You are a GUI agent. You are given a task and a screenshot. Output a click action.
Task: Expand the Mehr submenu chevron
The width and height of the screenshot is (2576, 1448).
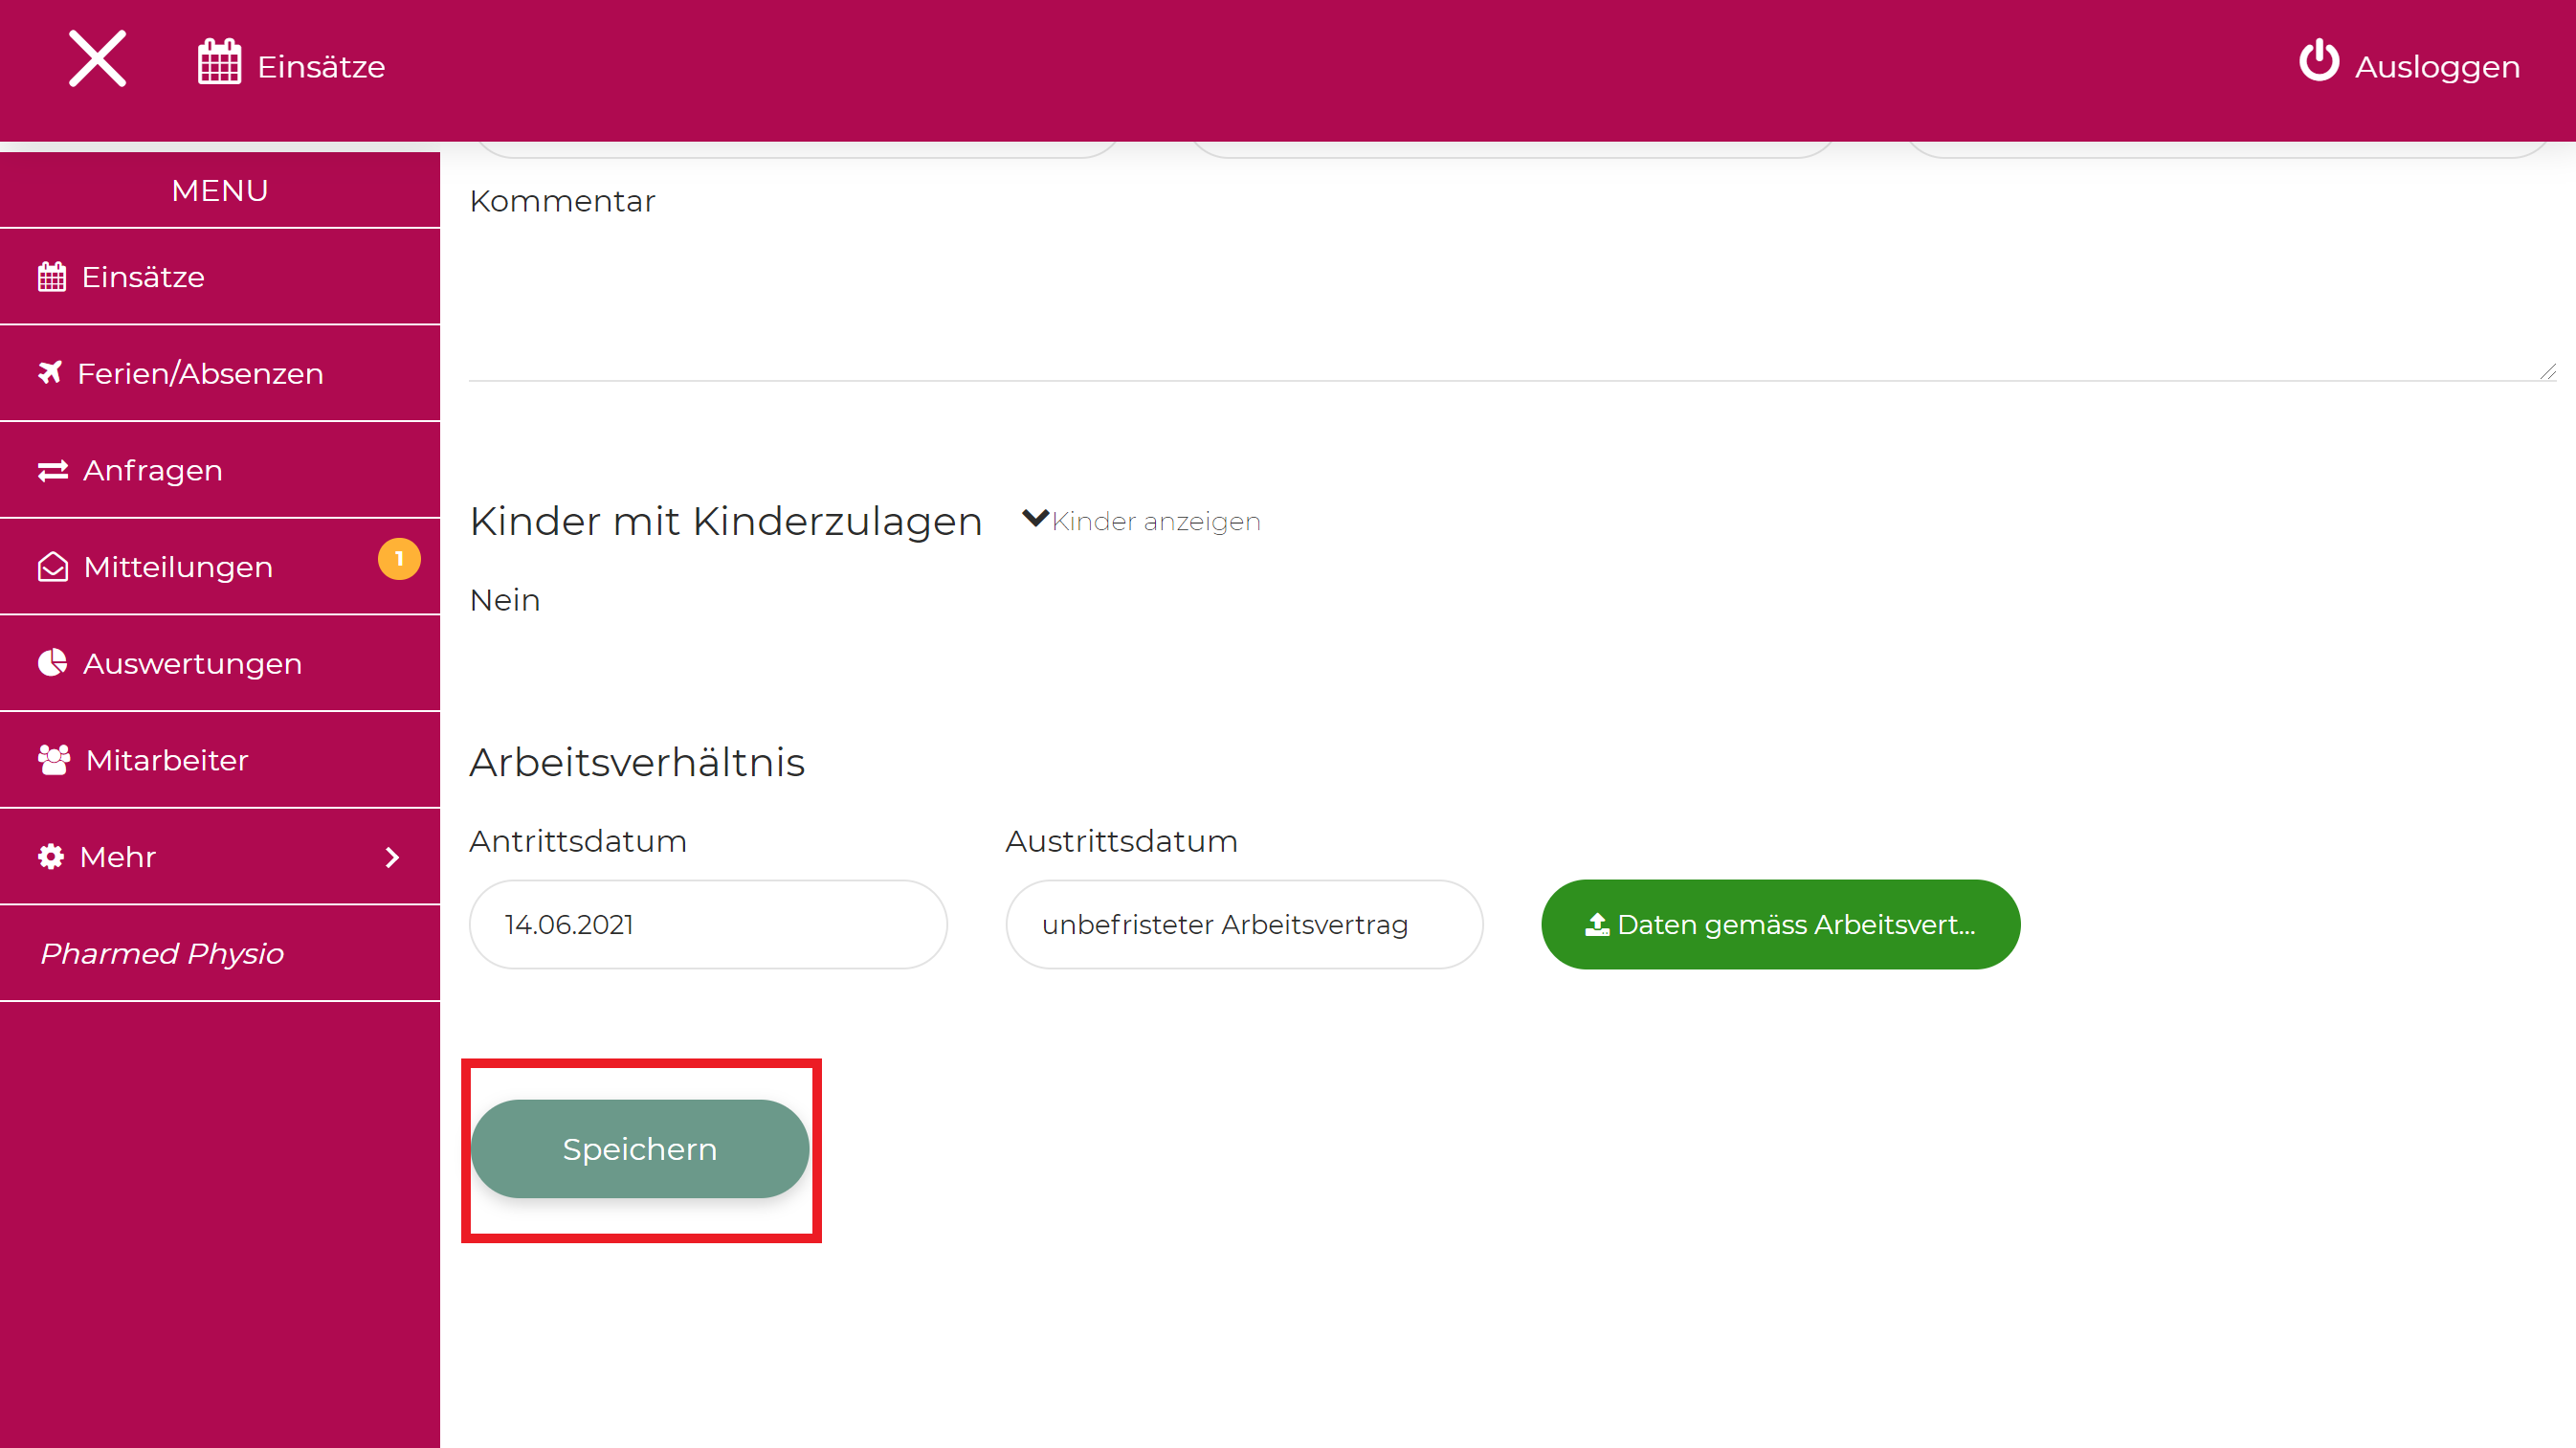[x=392, y=858]
